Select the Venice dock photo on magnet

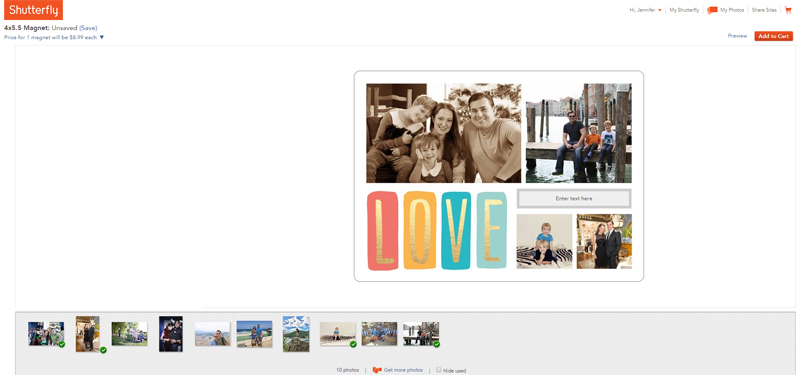tap(579, 133)
